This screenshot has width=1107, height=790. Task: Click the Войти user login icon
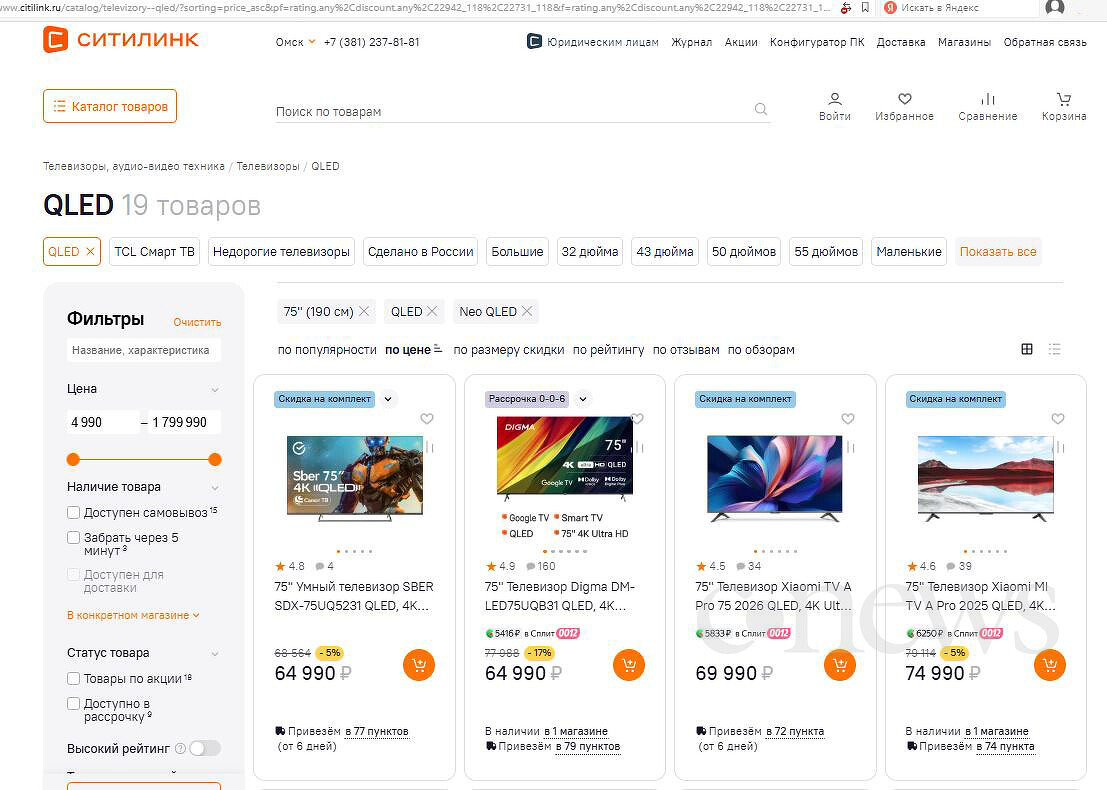834,100
